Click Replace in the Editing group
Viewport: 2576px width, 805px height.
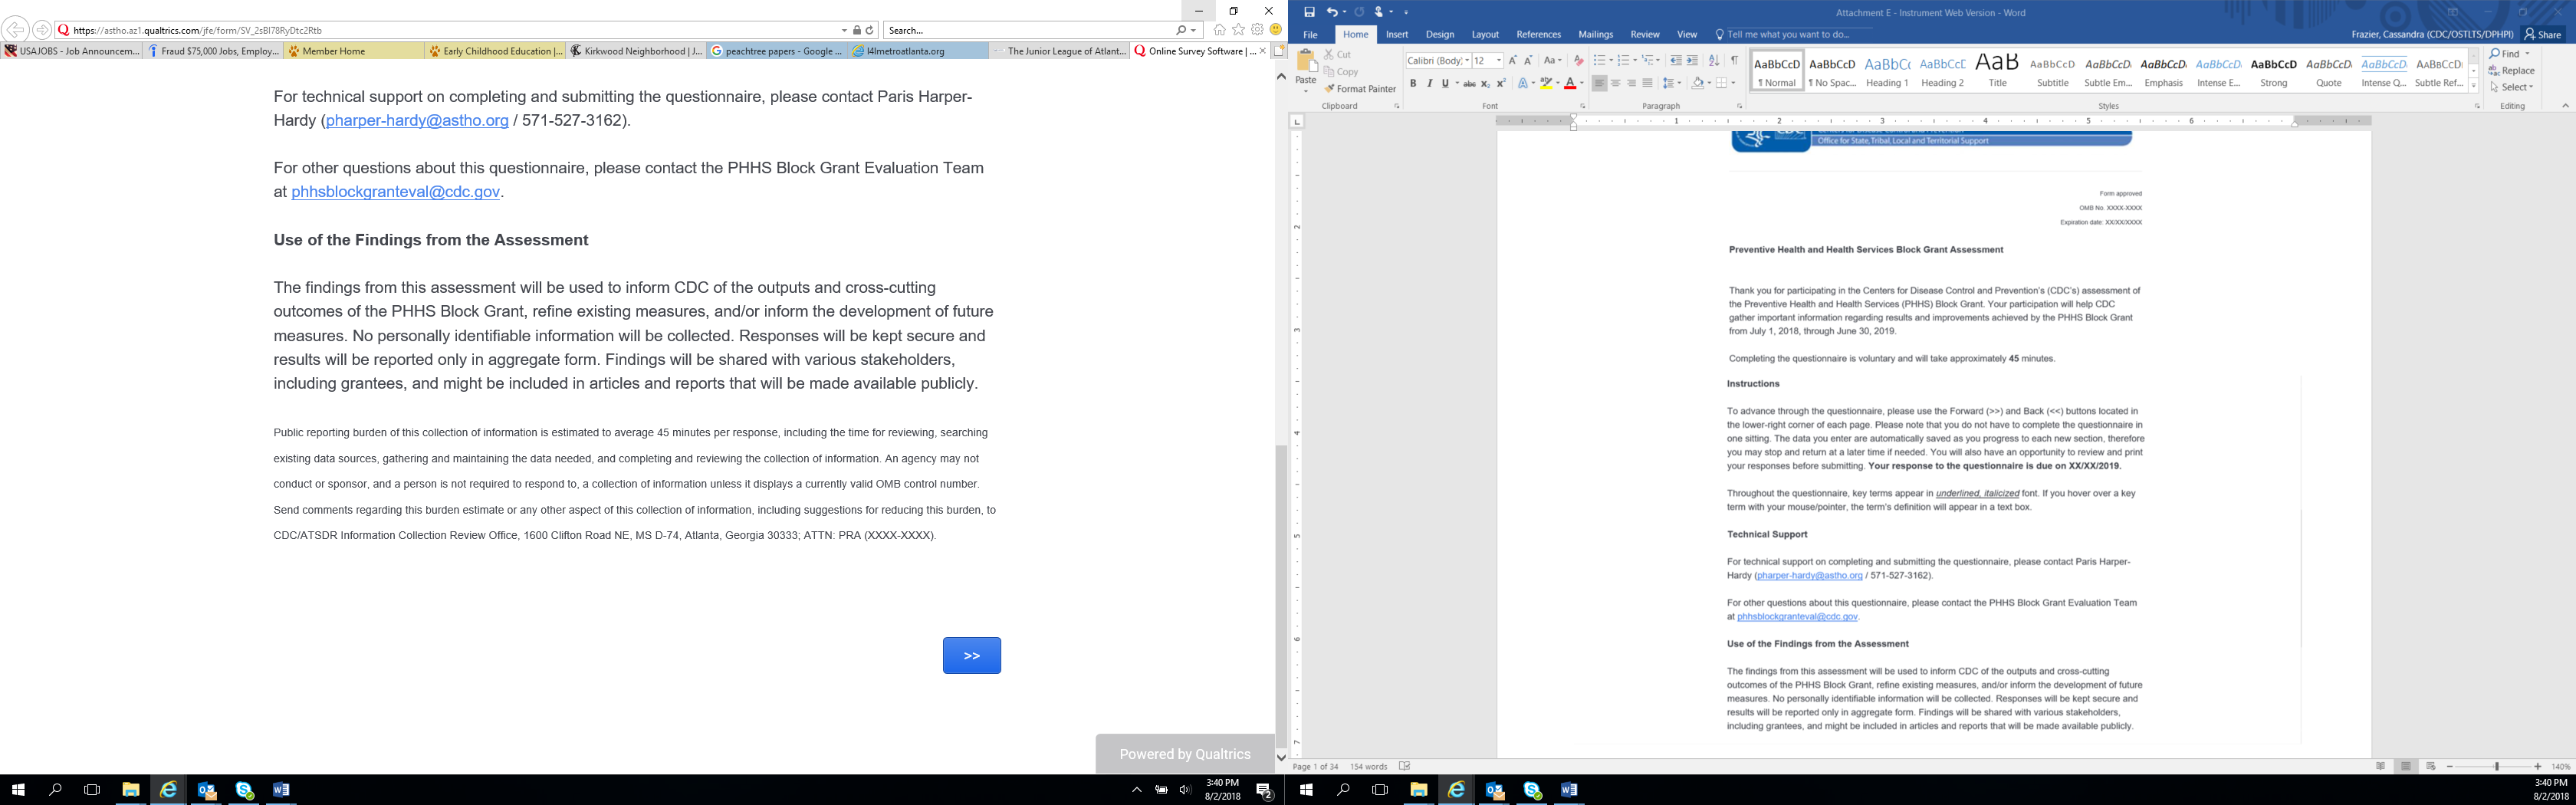click(2511, 71)
